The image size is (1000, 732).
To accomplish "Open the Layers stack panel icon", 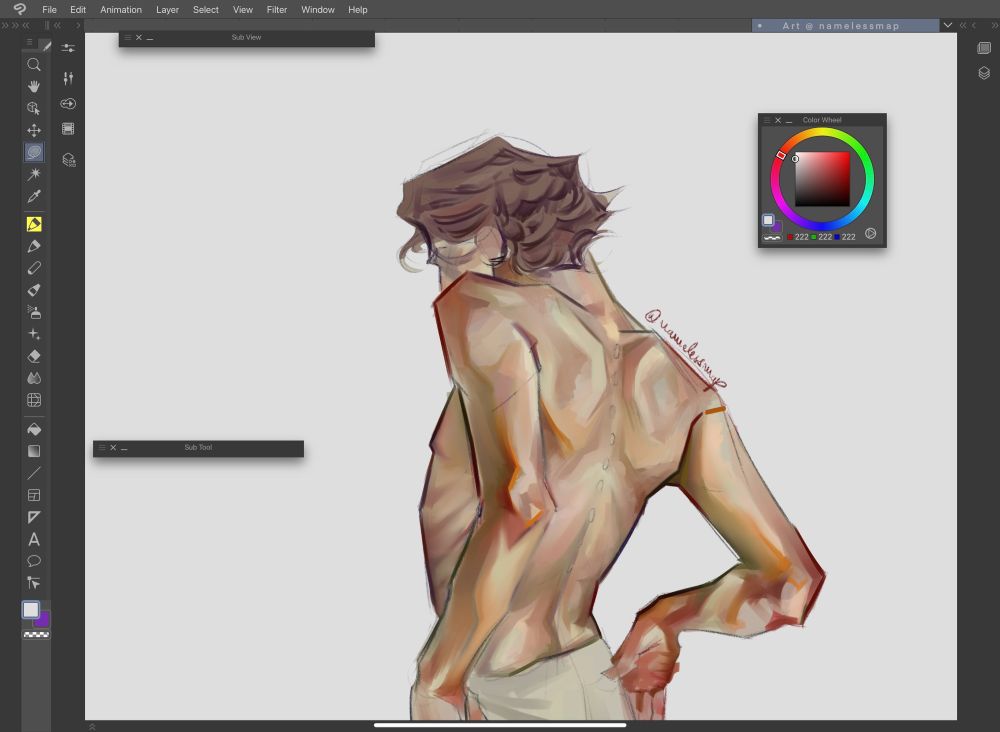I will [x=984, y=73].
